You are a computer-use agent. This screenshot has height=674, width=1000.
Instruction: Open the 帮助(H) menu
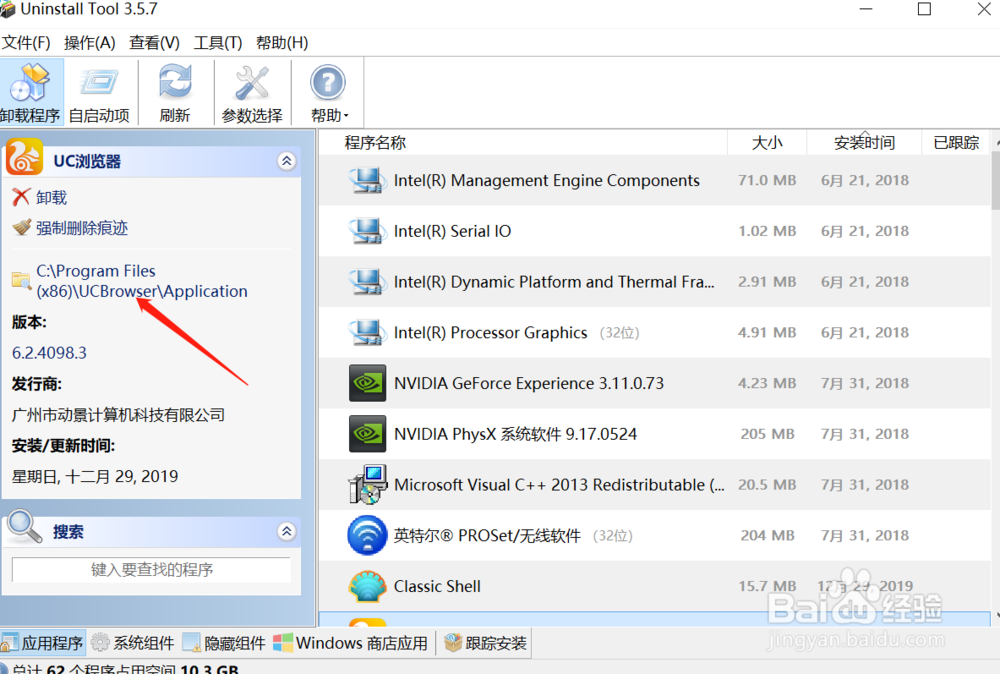(282, 43)
